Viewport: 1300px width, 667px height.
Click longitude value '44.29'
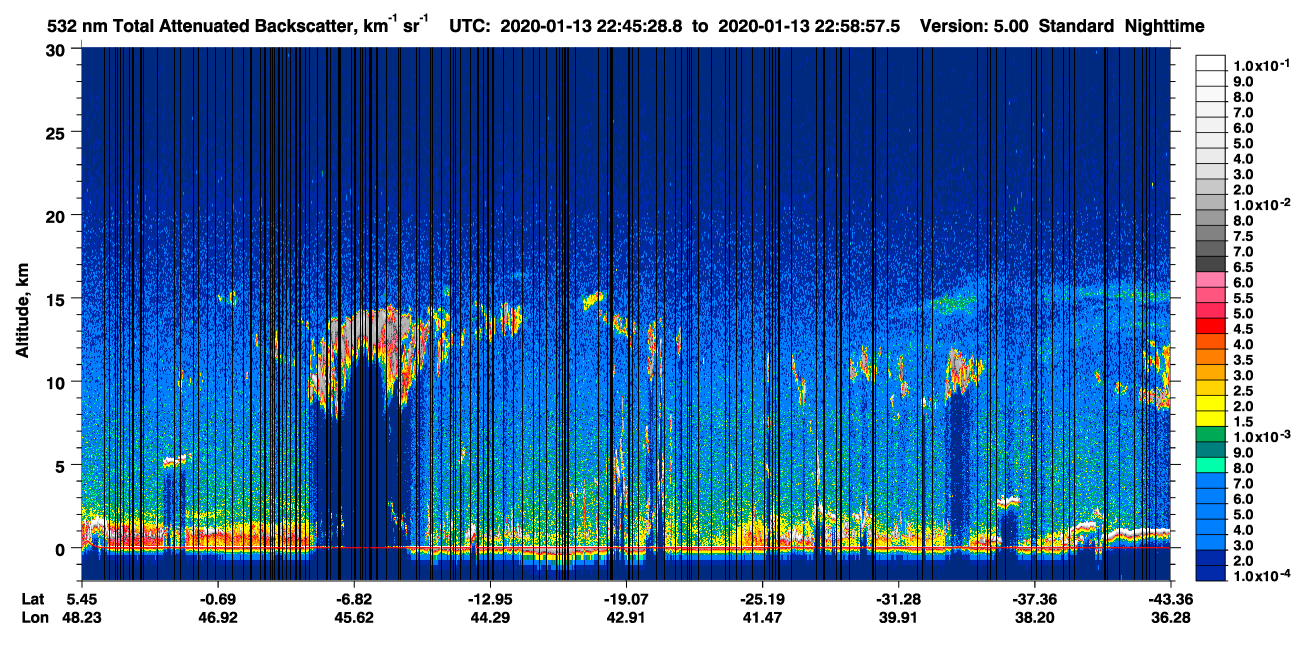point(490,618)
